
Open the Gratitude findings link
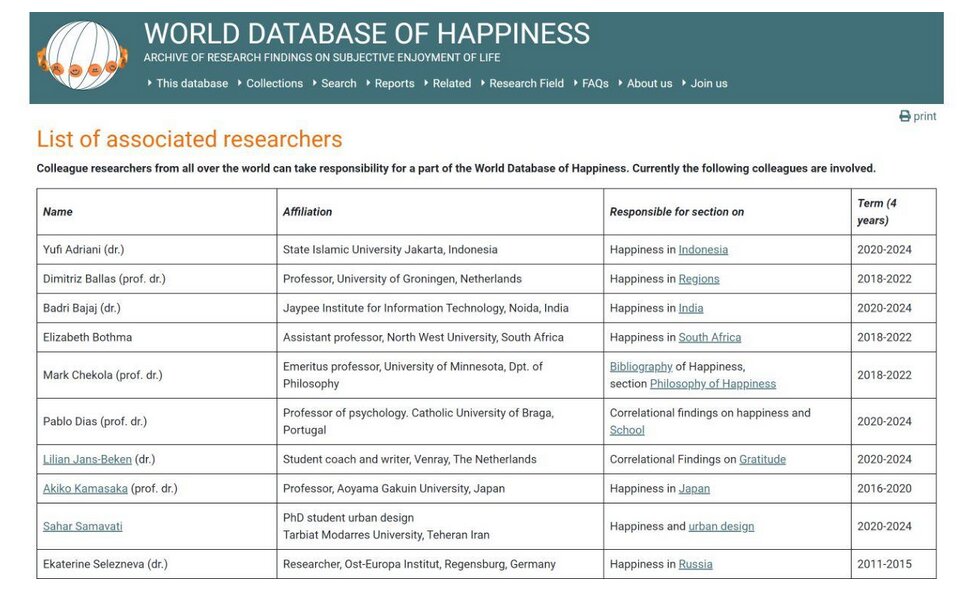763,459
